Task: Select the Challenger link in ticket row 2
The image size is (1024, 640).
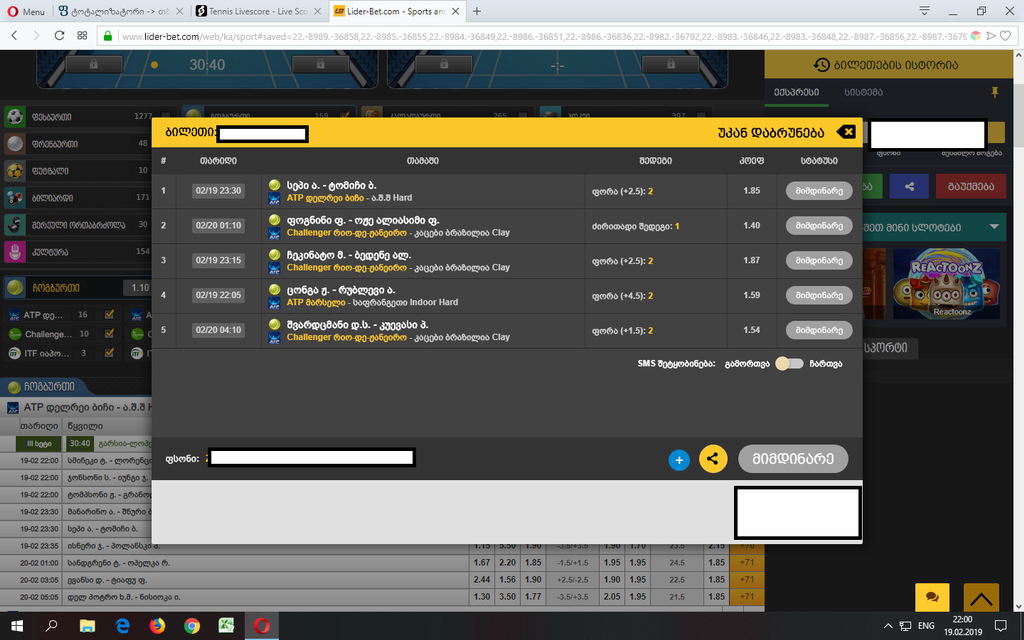Action: [x=346, y=232]
